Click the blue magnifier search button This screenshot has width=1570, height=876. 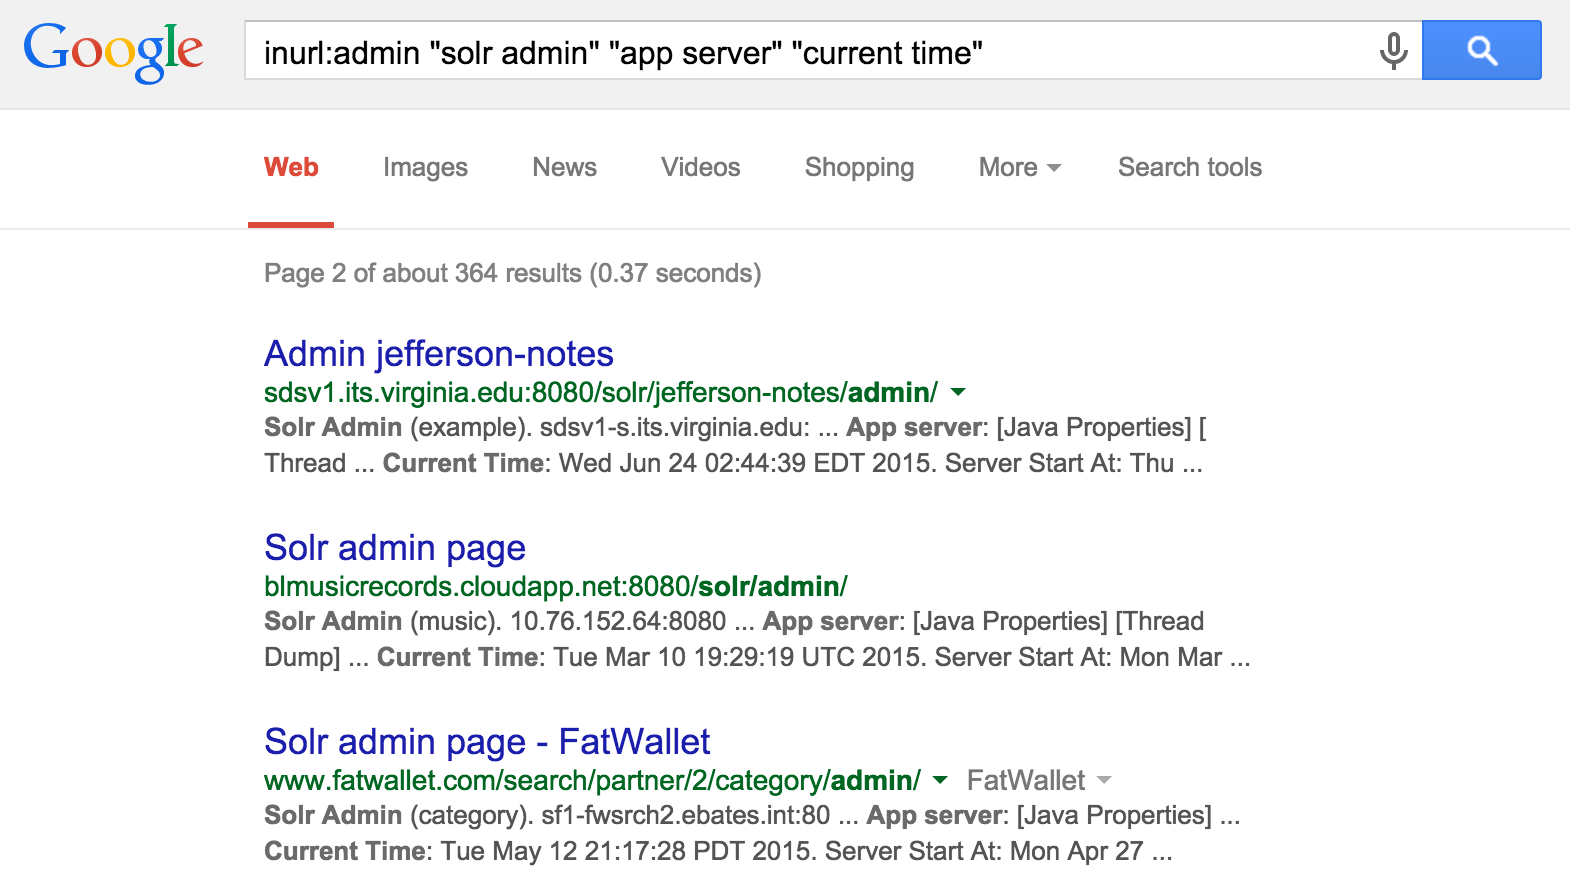1481,50
